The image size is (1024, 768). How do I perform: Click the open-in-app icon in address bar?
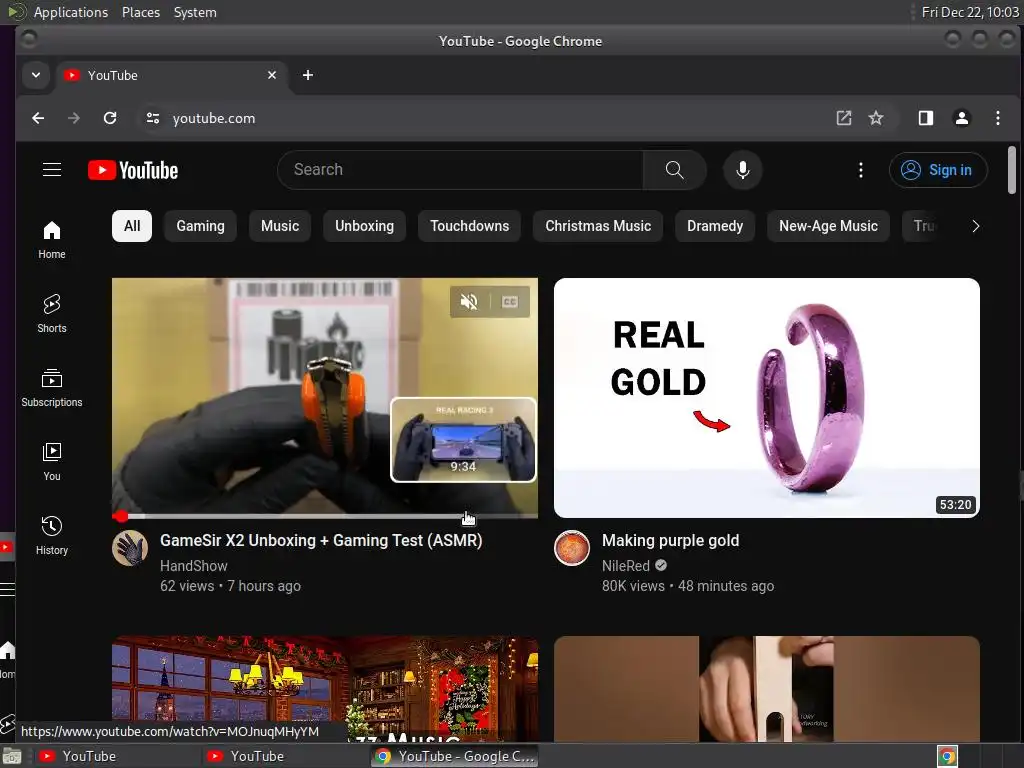(x=844, y=118)
